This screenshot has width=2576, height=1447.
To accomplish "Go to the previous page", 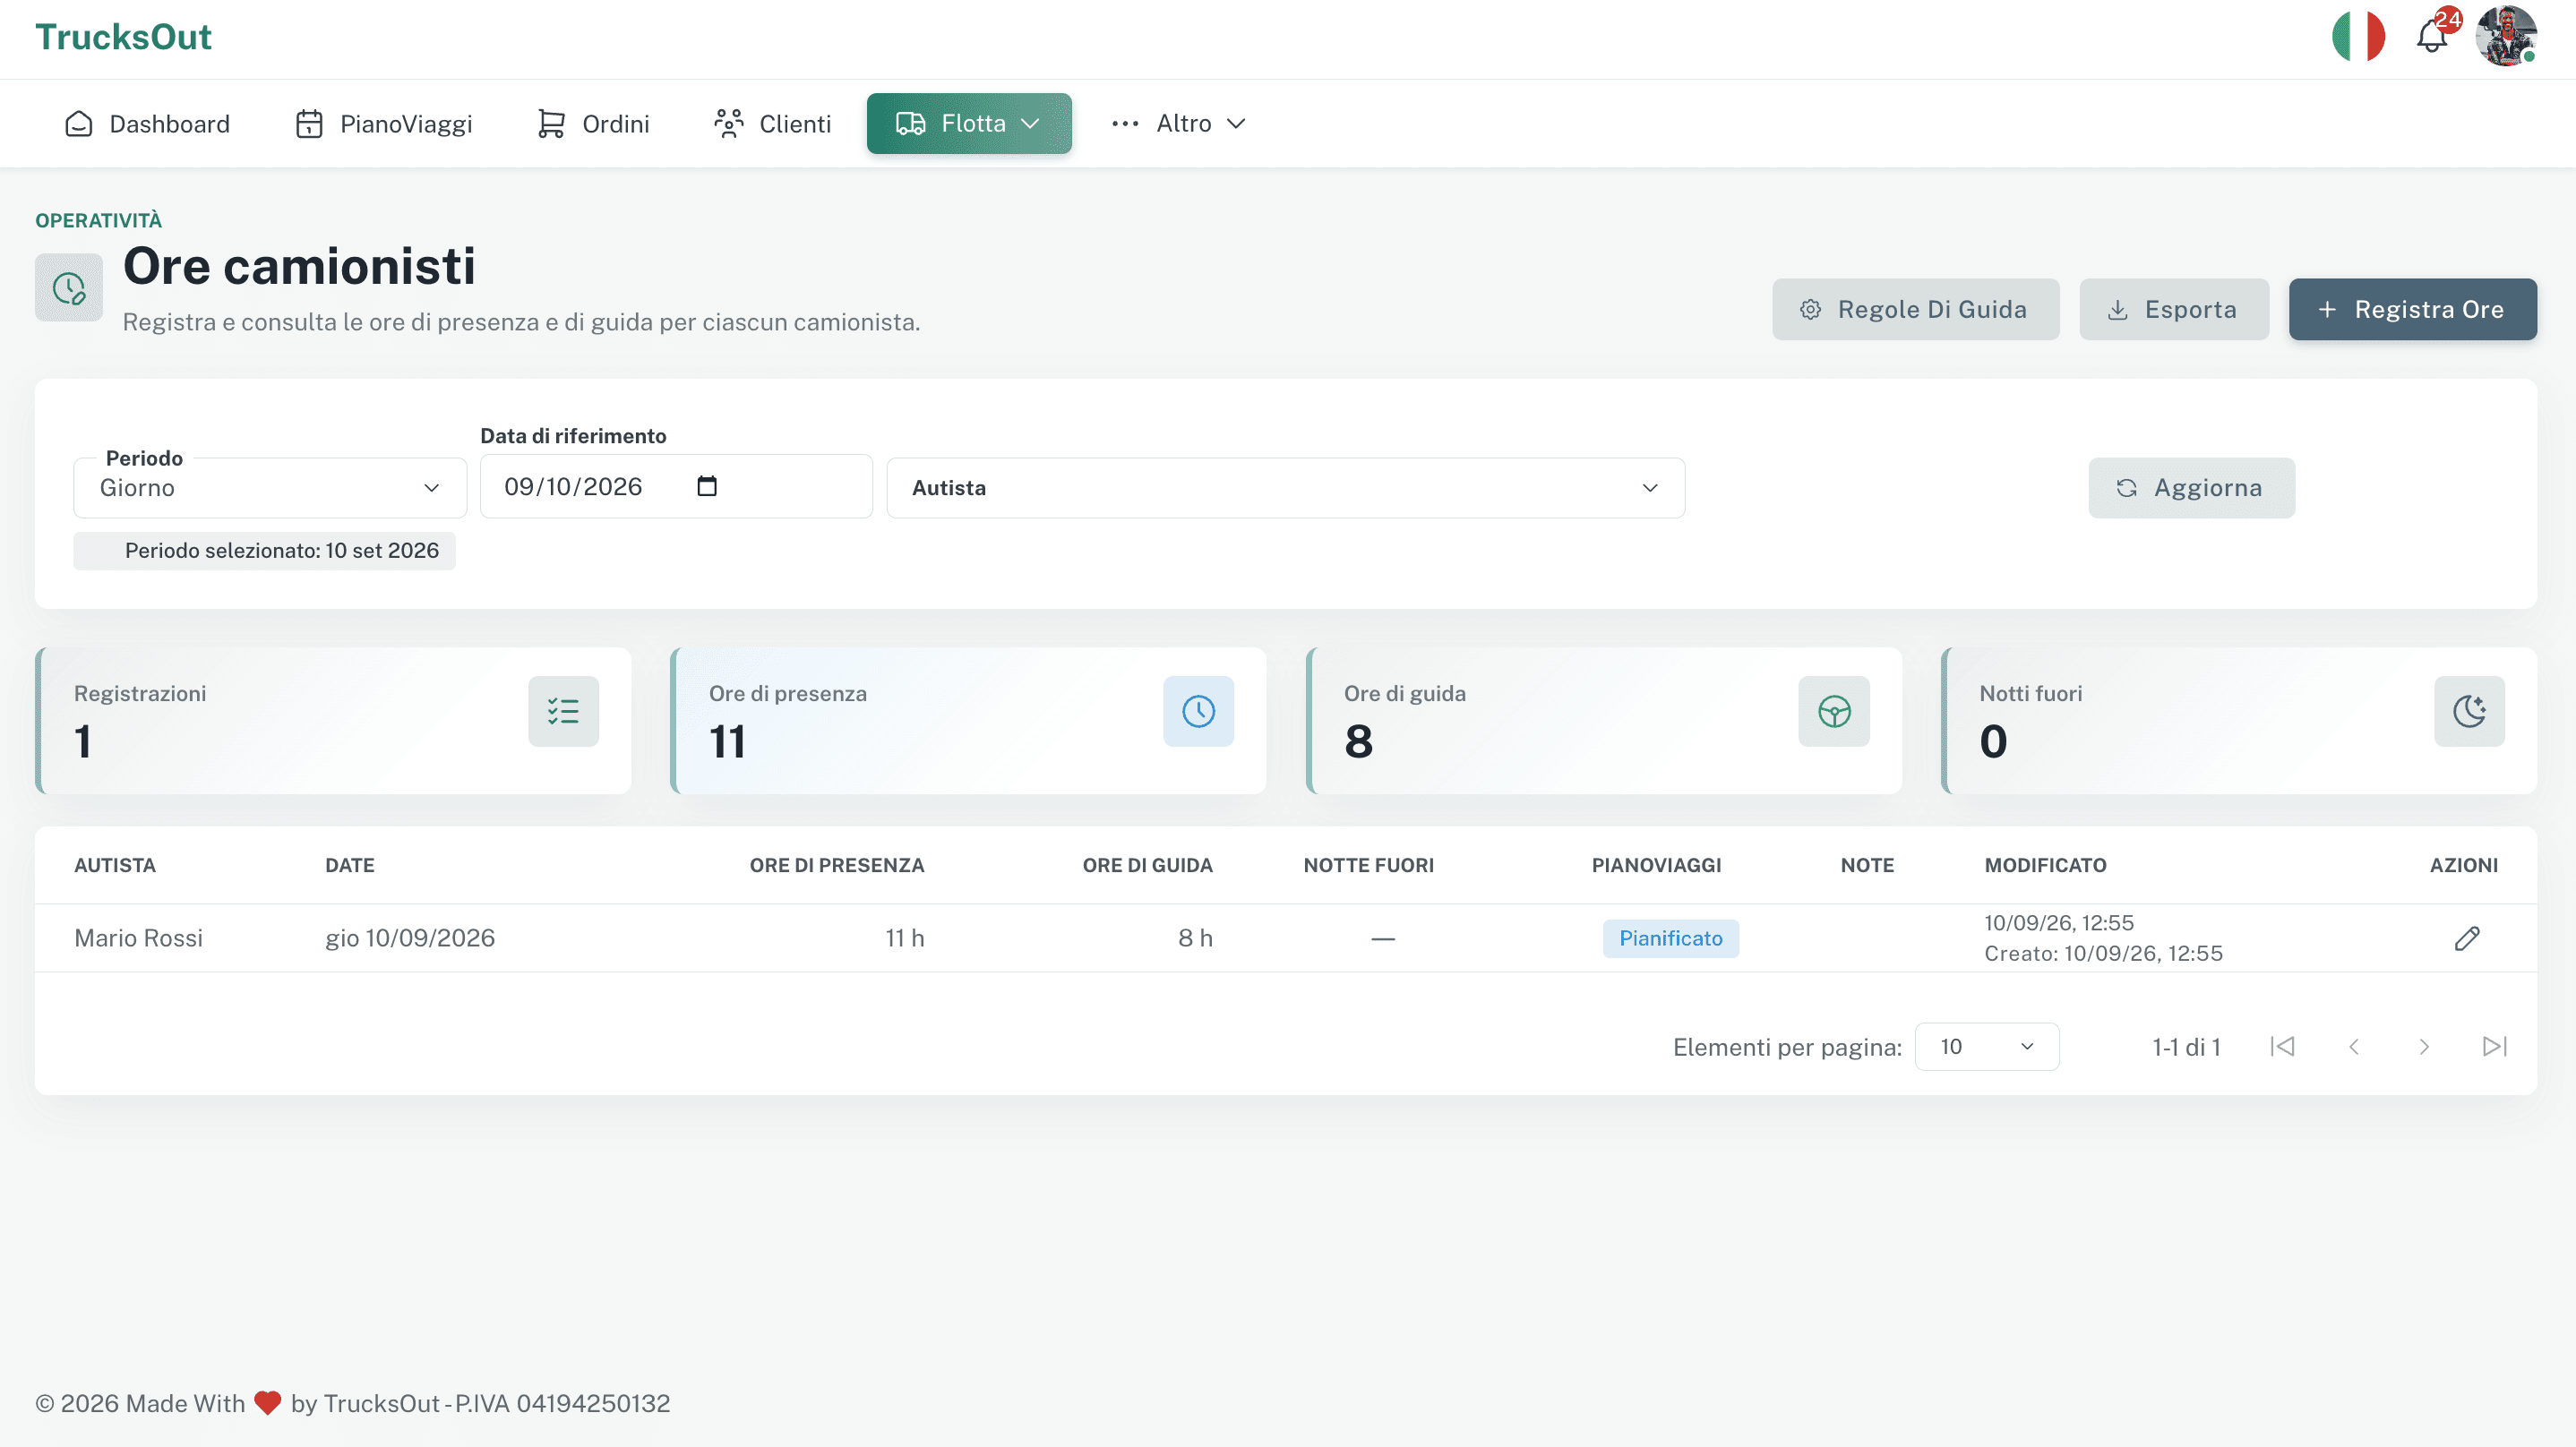I will (2354, 1046).
